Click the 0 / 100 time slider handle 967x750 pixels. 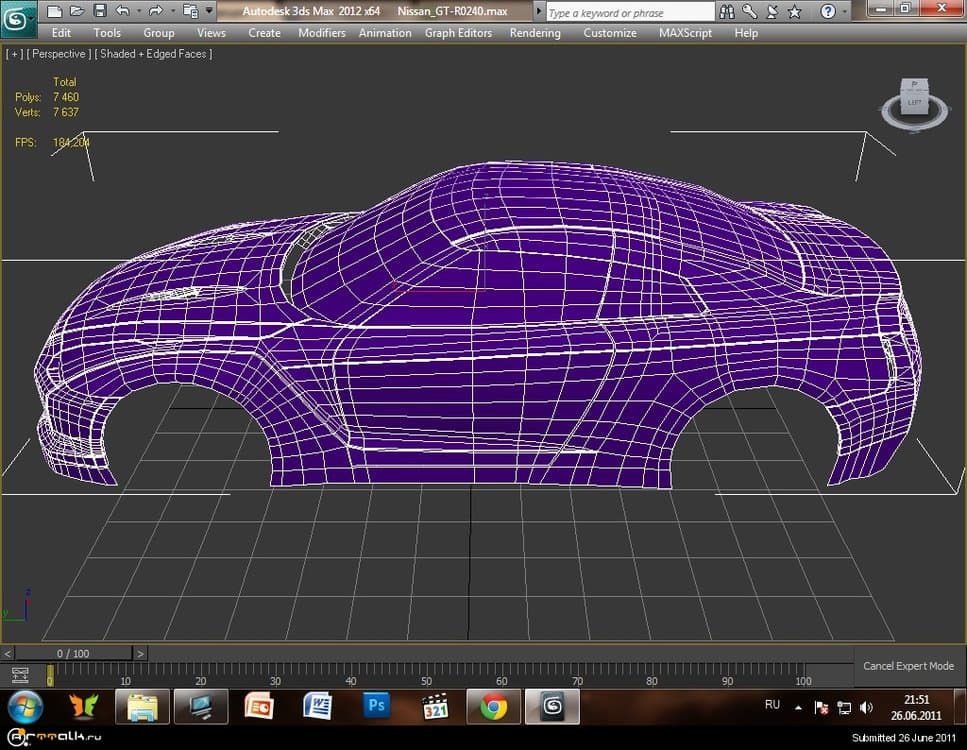72,654
